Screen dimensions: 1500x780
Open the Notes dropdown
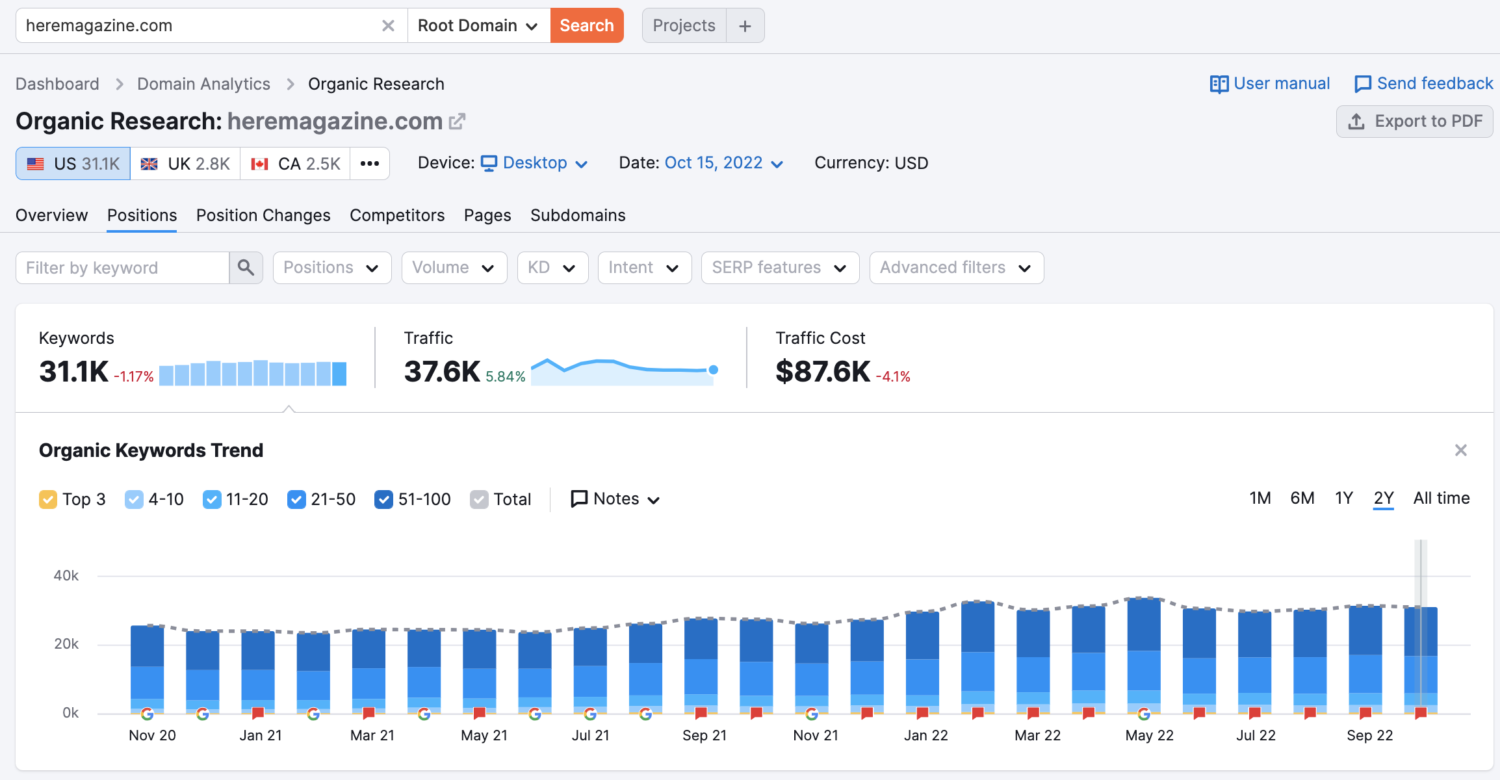click(615, 499)
